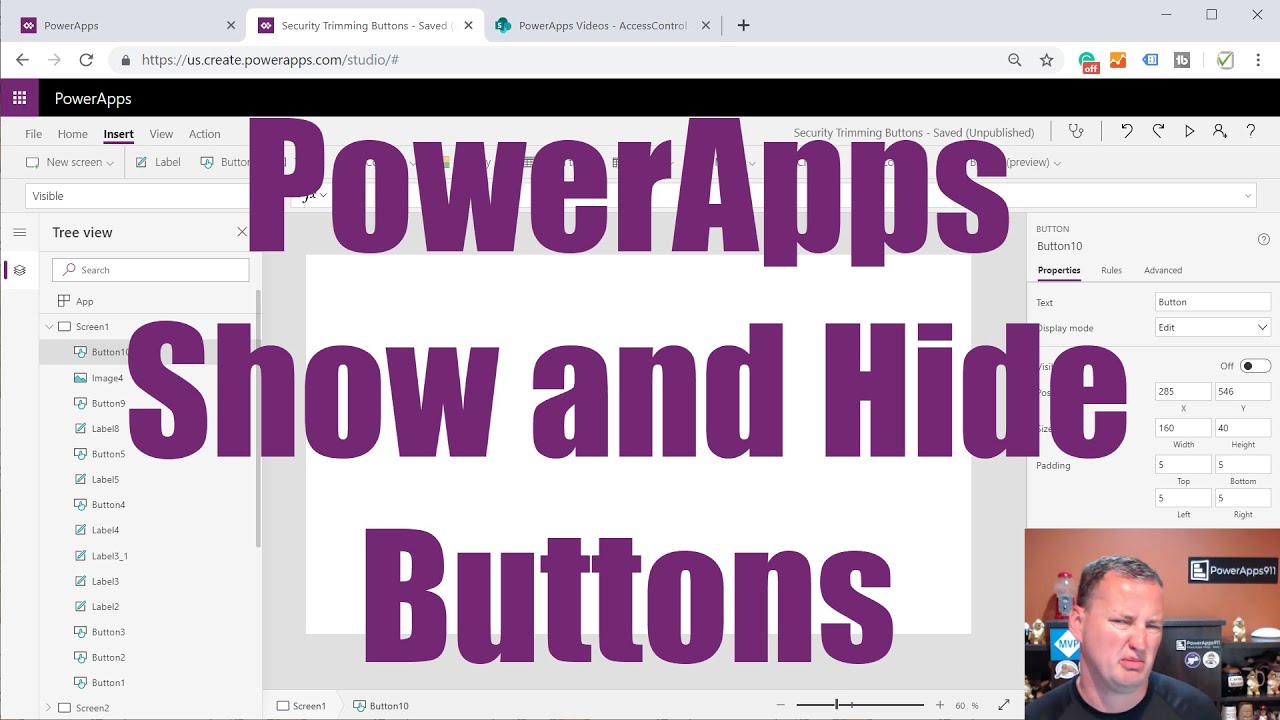1280x720 pixels.
Task: Switch to the Advanced tab
Action: 1163,270
